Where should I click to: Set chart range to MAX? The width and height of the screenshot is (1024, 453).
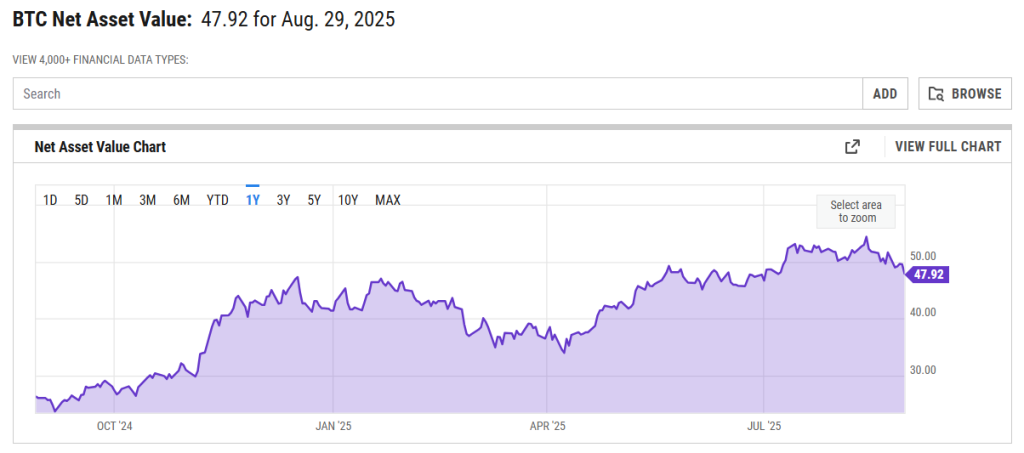(x=388, y=200)
